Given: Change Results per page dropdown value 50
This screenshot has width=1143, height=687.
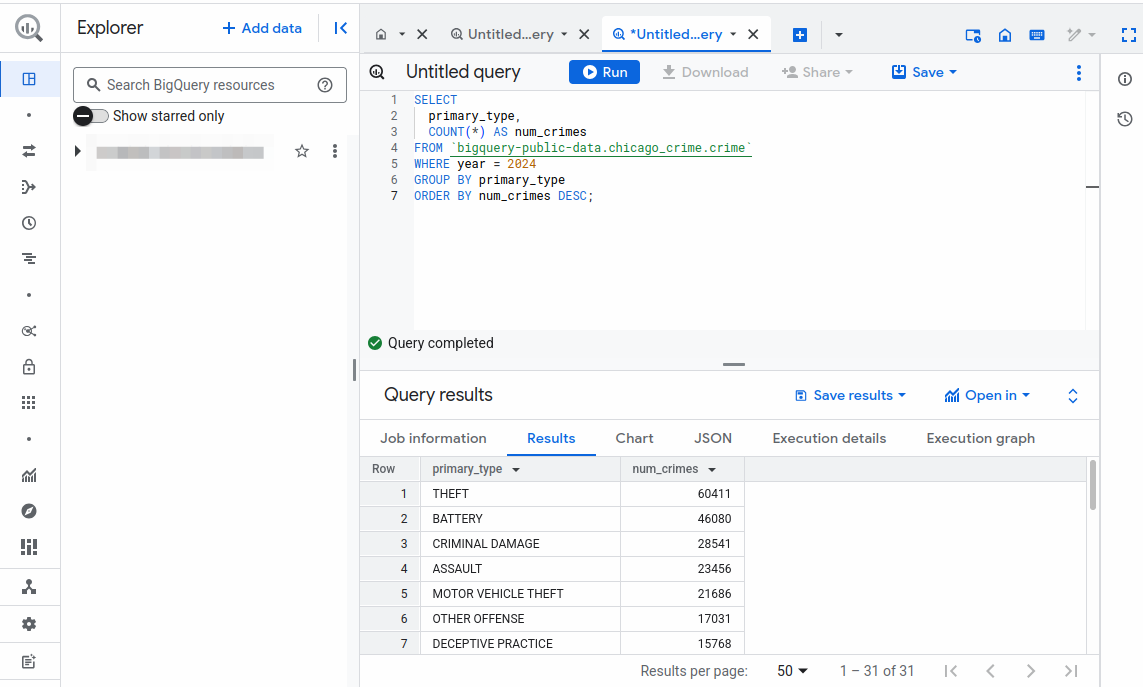Looking at the screenshot, I should click(x=792, y=671).
